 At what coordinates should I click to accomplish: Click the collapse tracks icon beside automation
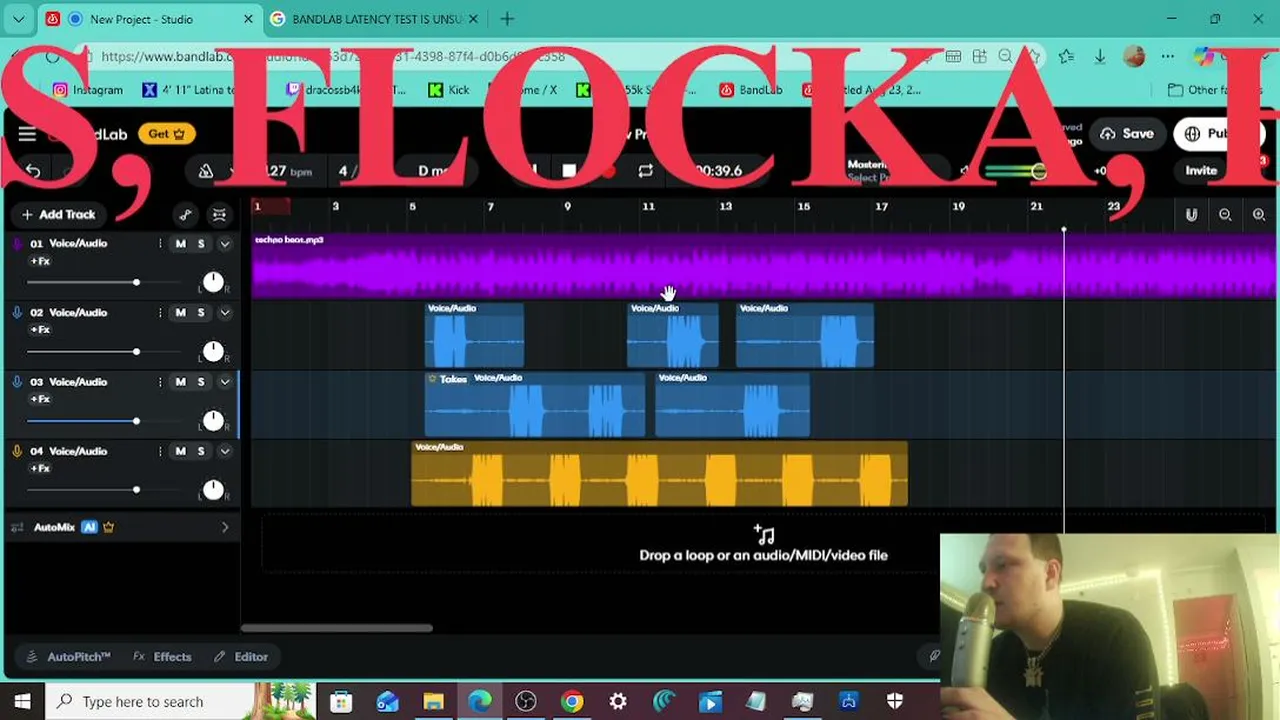[219, 215]
